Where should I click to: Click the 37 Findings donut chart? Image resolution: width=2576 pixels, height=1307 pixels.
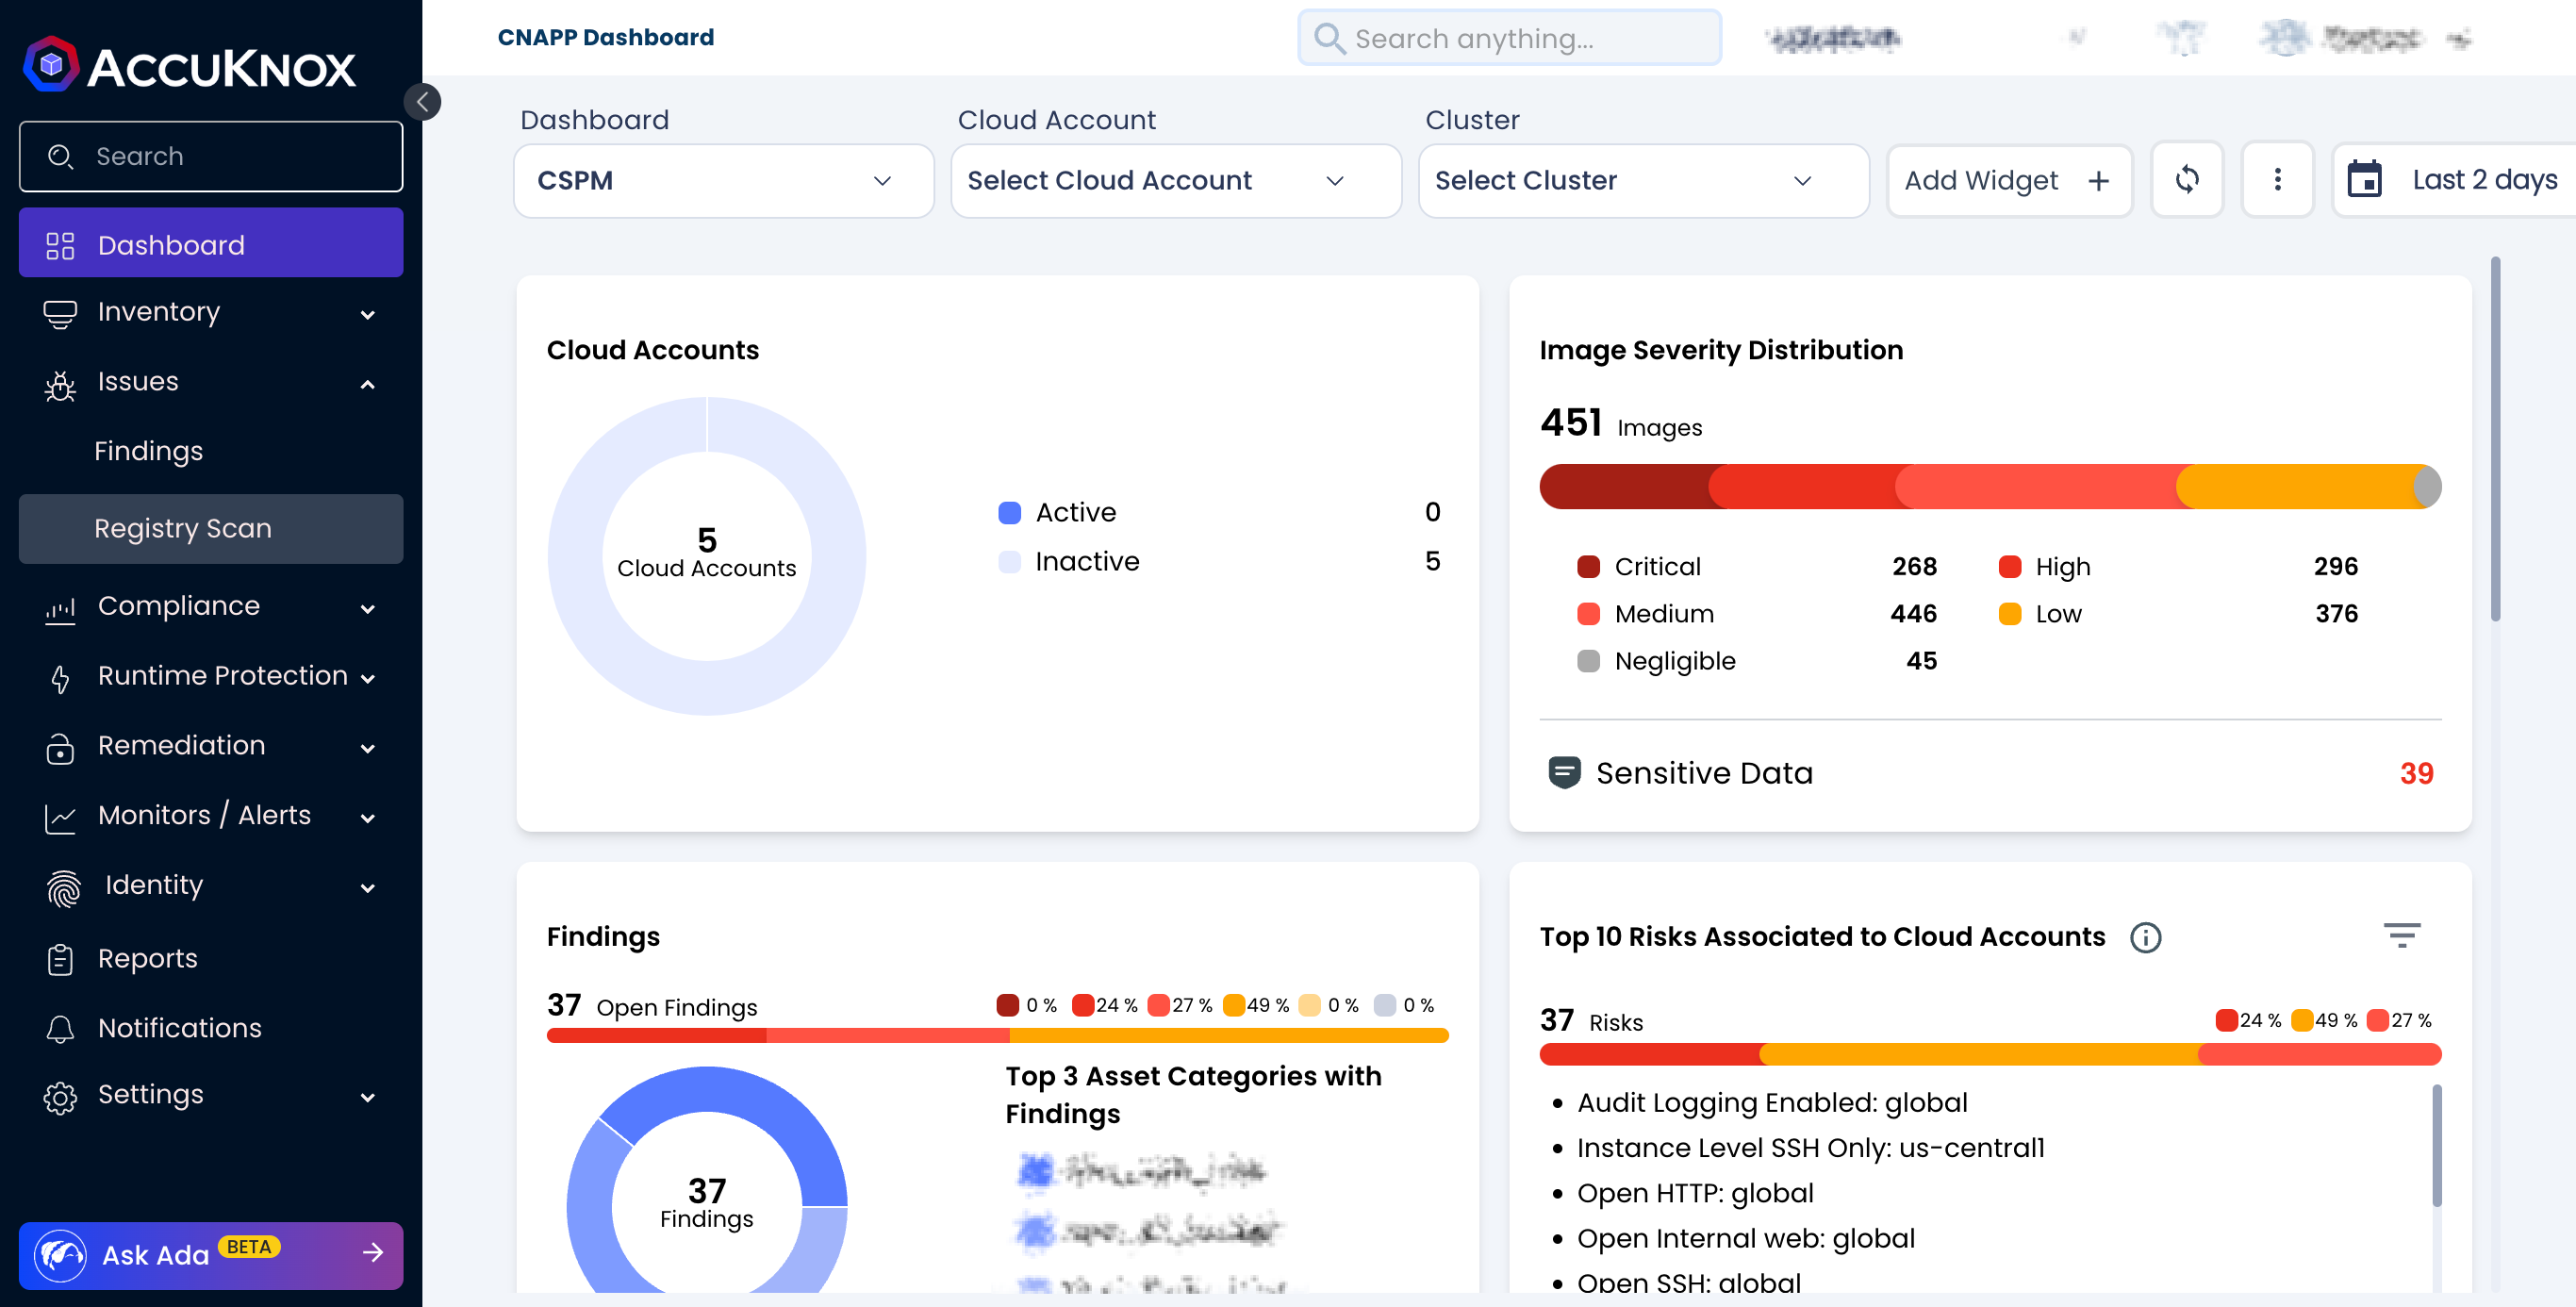pyautogui.click(x=707, y=1181)
